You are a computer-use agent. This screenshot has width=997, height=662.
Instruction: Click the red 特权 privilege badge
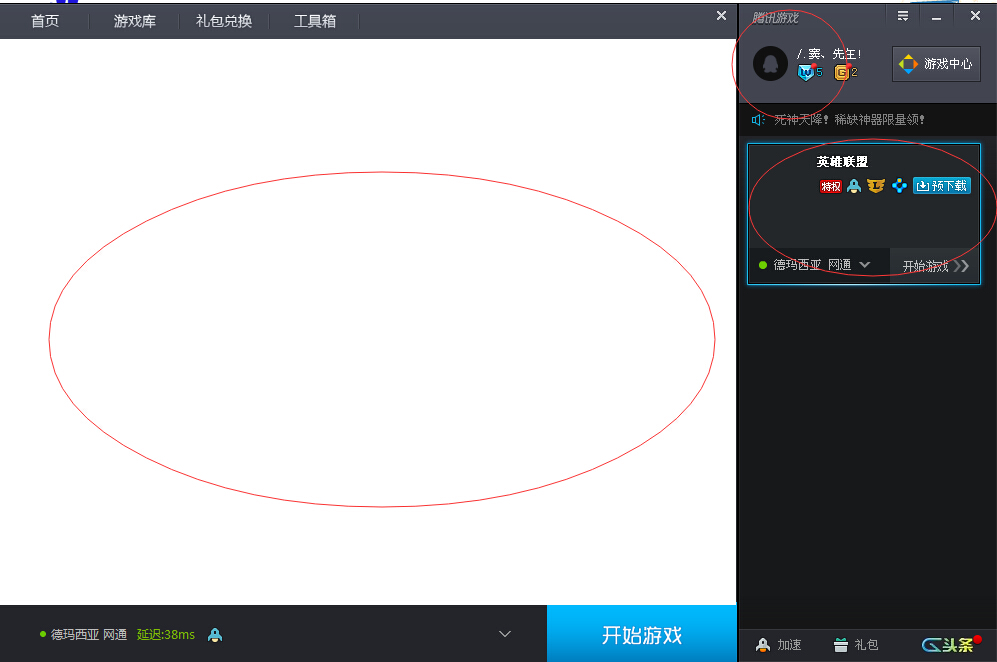click(830, 186)
